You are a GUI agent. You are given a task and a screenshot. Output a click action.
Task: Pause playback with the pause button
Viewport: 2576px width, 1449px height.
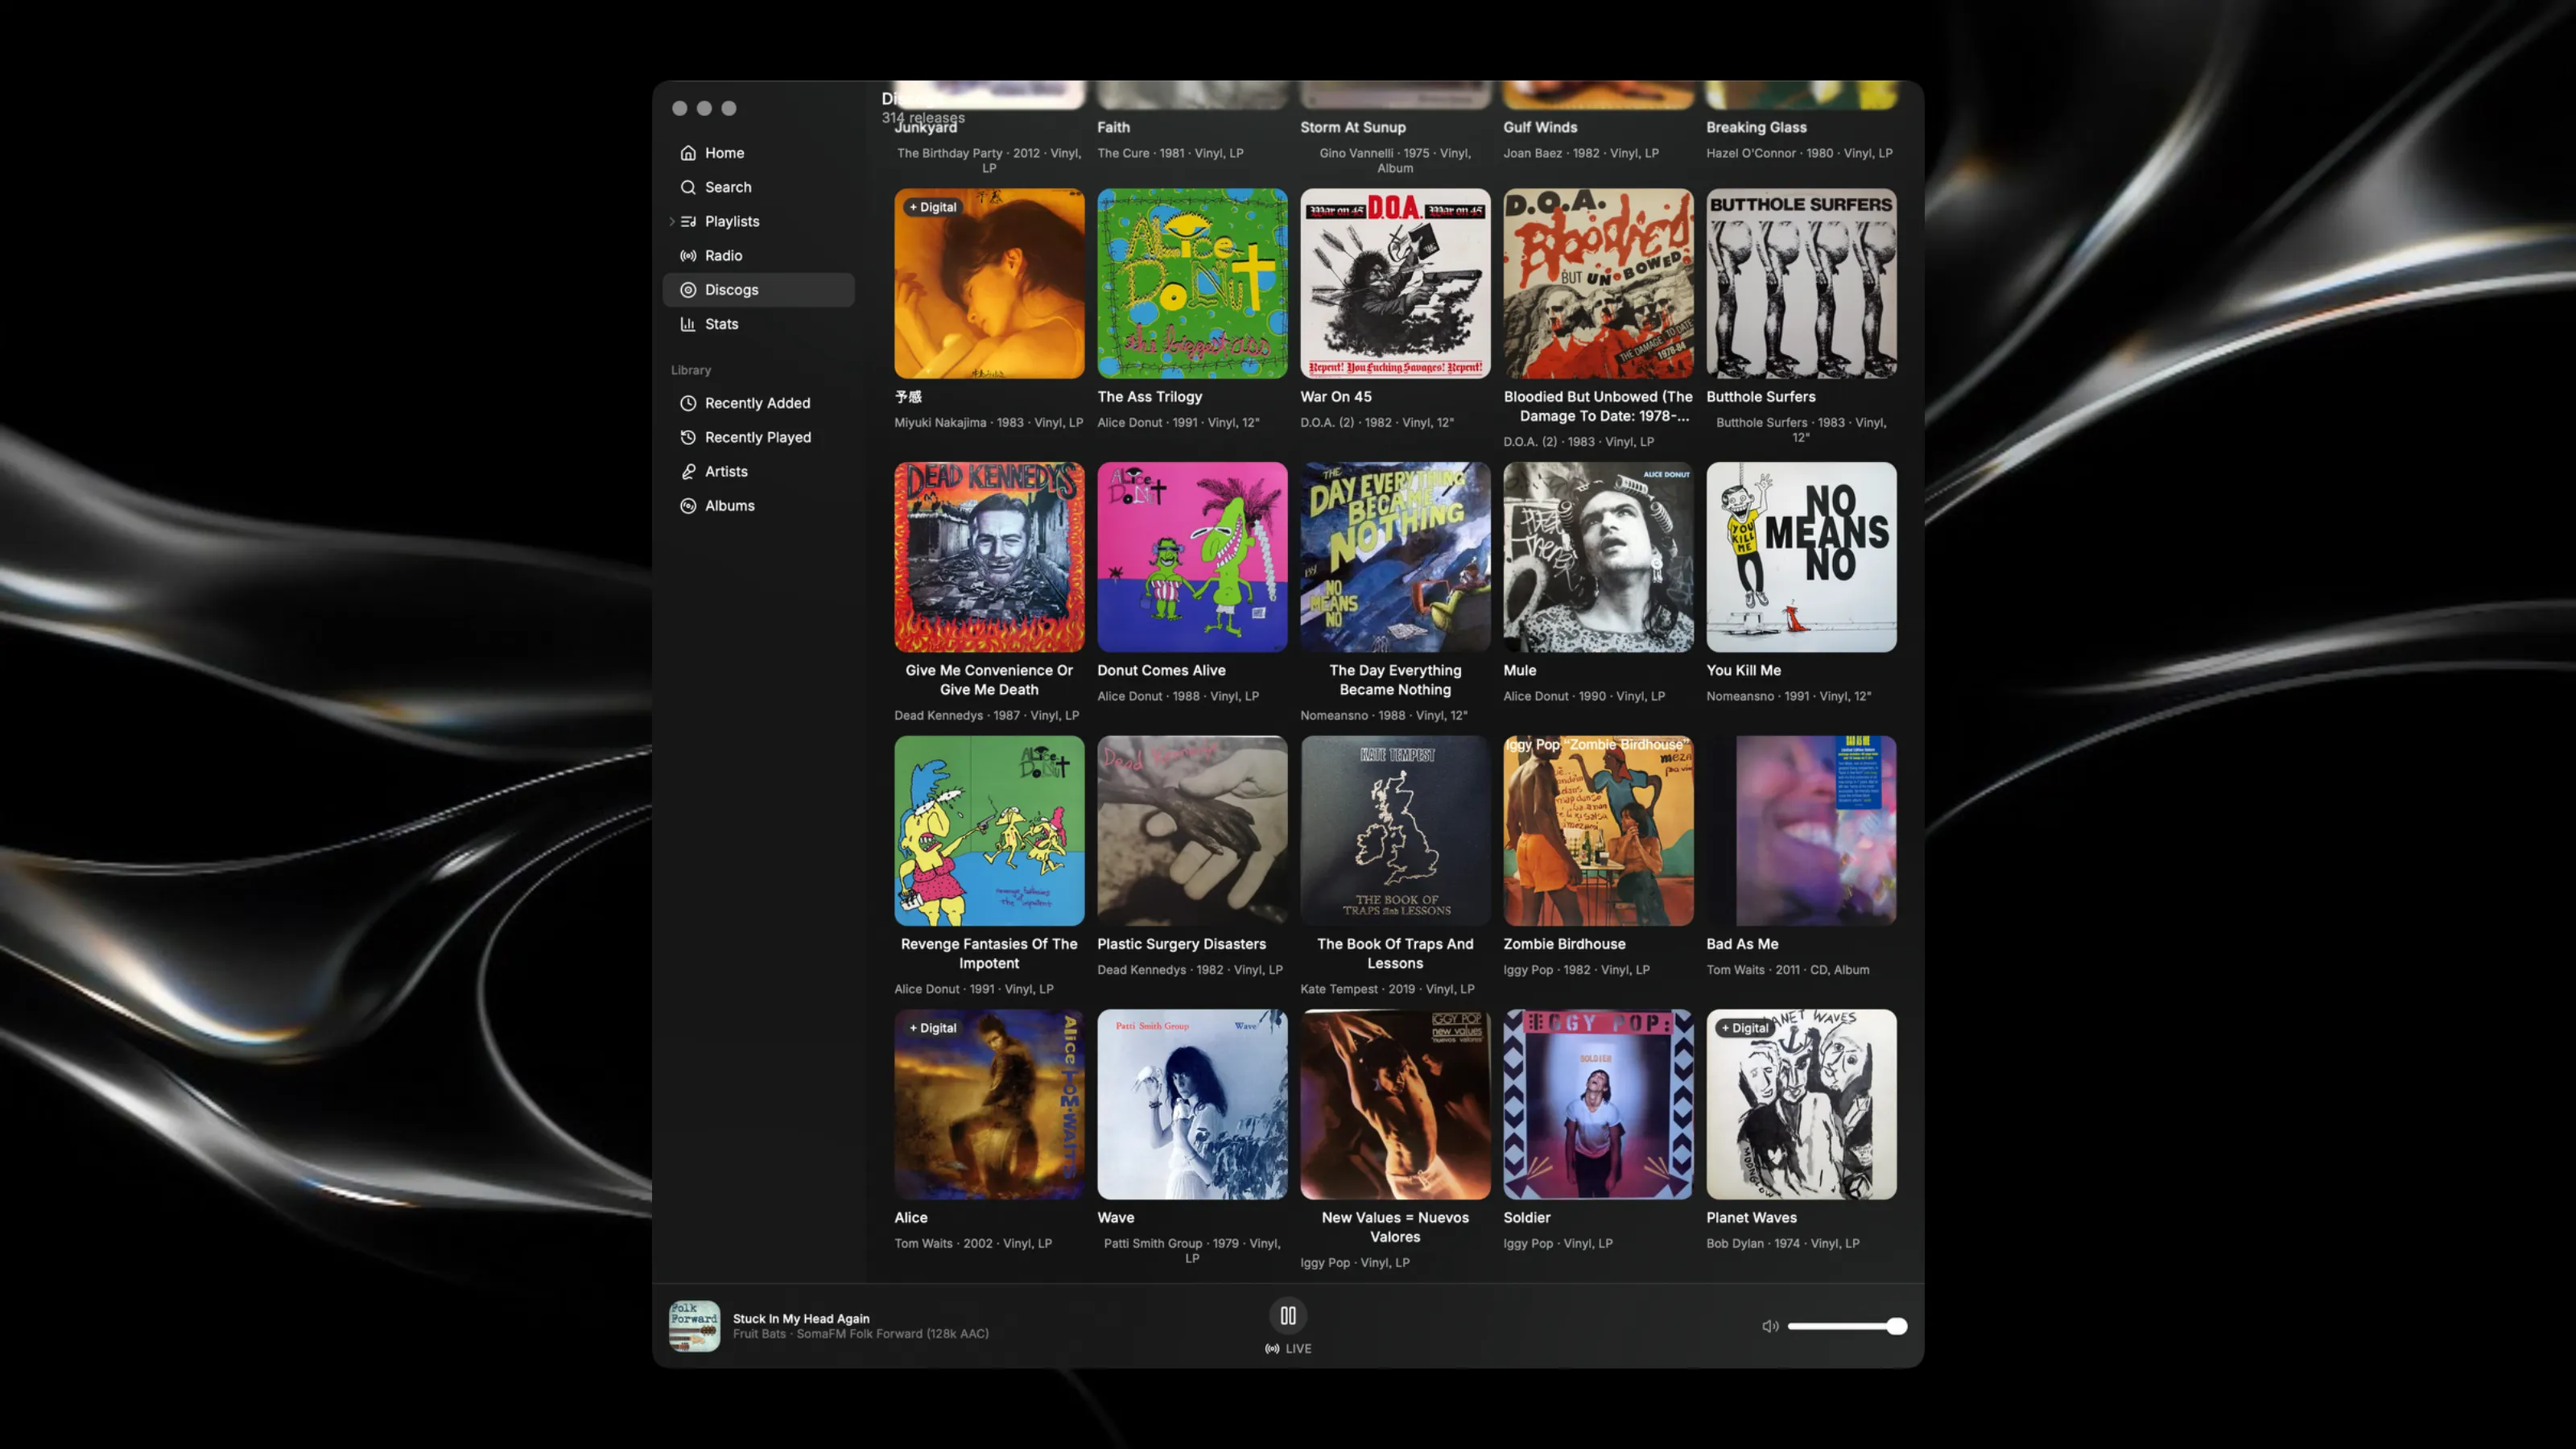(x=1288, y=1316)
